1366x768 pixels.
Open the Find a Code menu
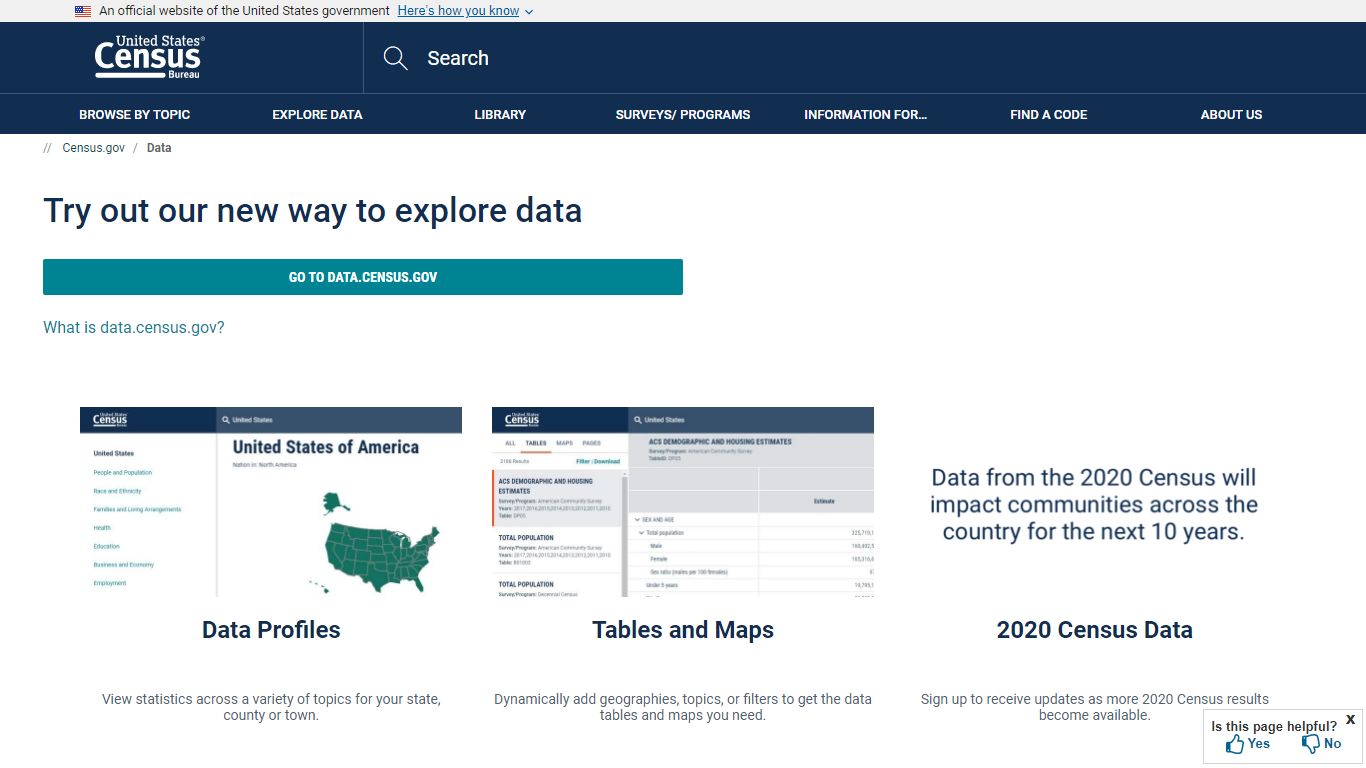coord(1049,114)
